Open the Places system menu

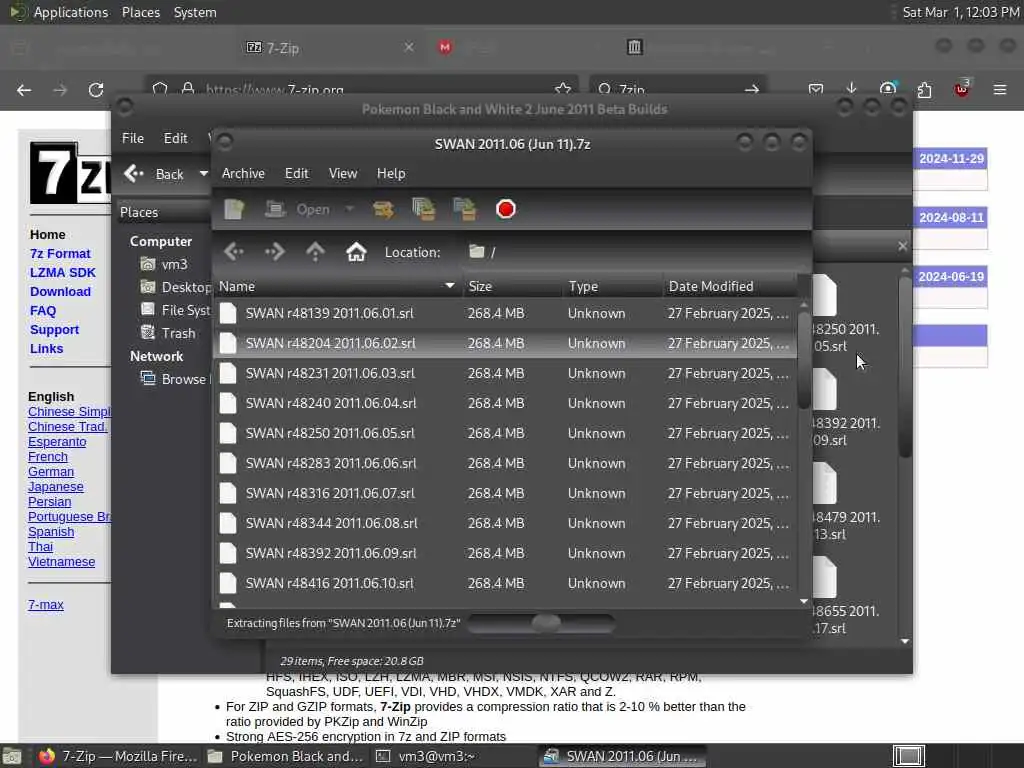click(x=141, y=12)
